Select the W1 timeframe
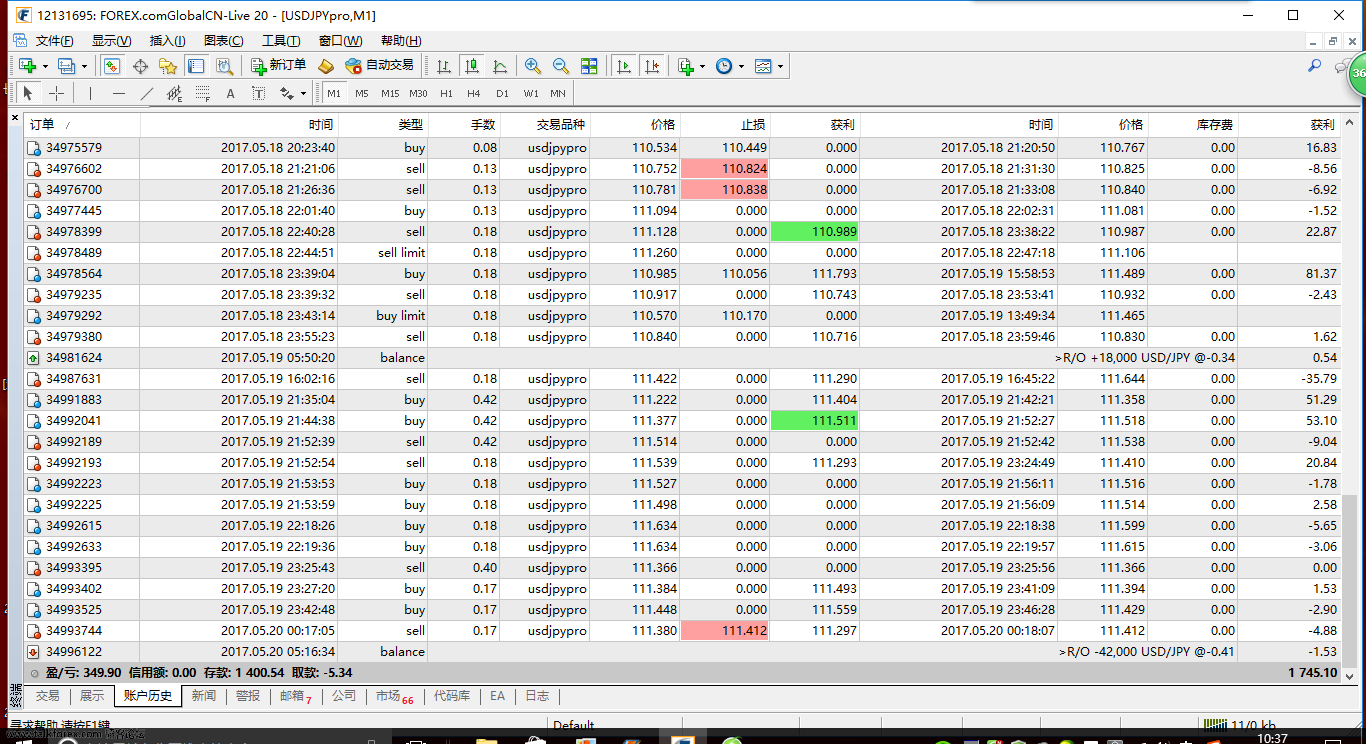Viewport: 1366px width, 744px height. 531,93
